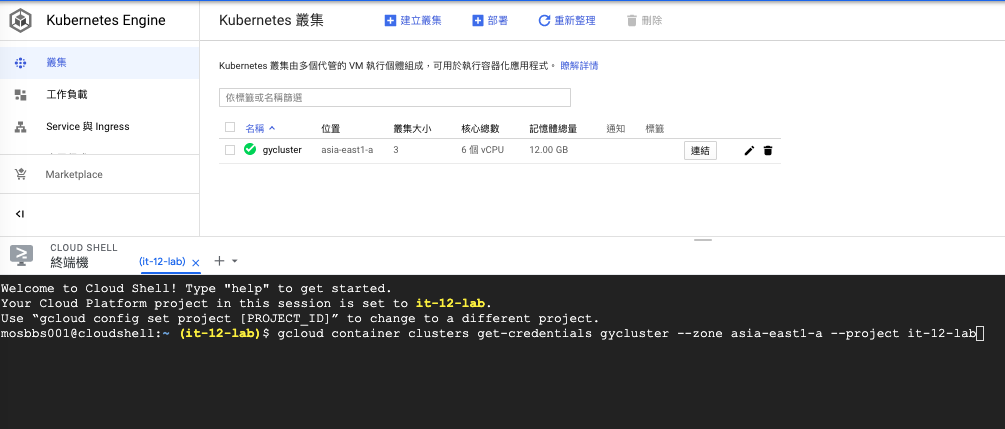Open the 叢集 clusters sidebar item

coord(99,63)
